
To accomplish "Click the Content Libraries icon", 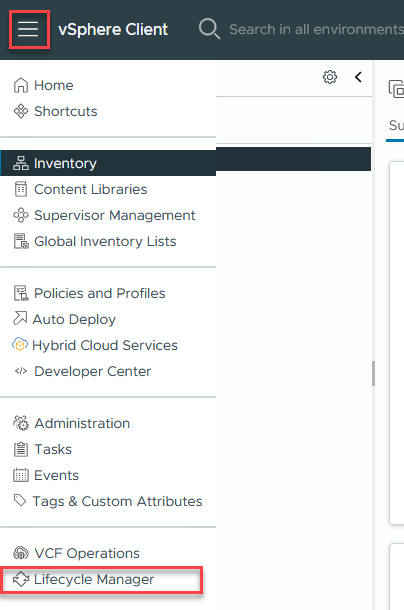I will tap(21, 189).
